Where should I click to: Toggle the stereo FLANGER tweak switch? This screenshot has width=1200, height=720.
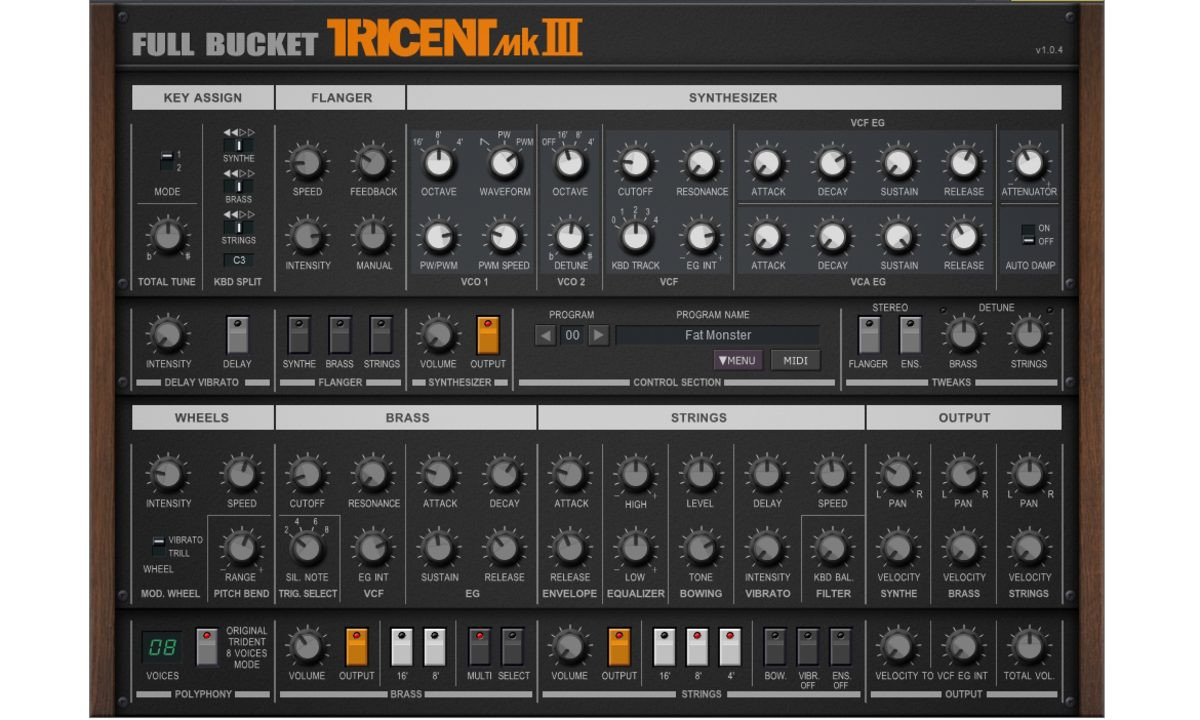point(869,335)
